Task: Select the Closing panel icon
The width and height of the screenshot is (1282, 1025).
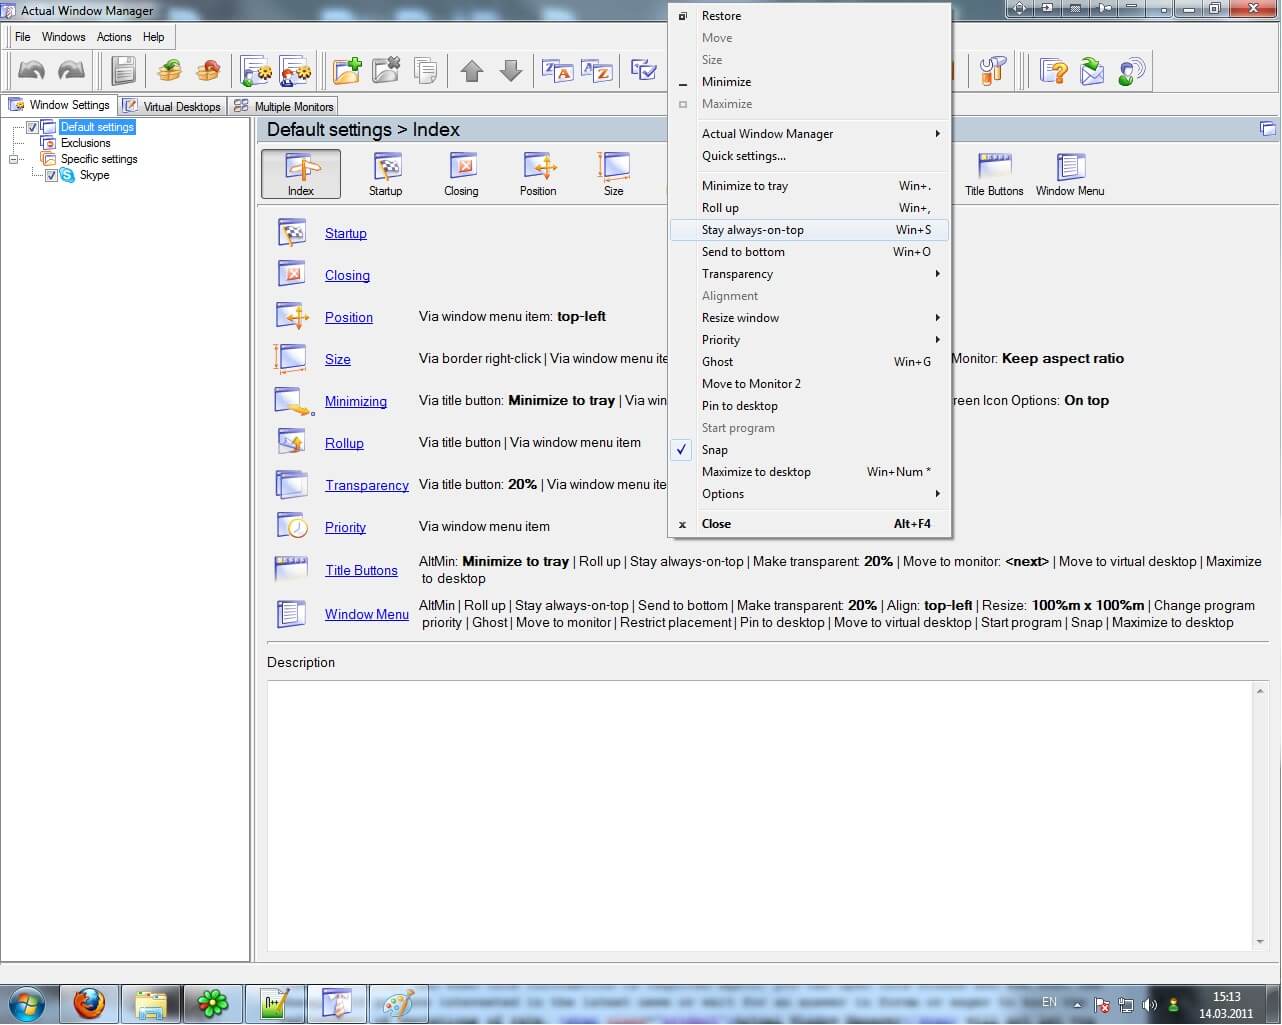Action: (461, 174)
